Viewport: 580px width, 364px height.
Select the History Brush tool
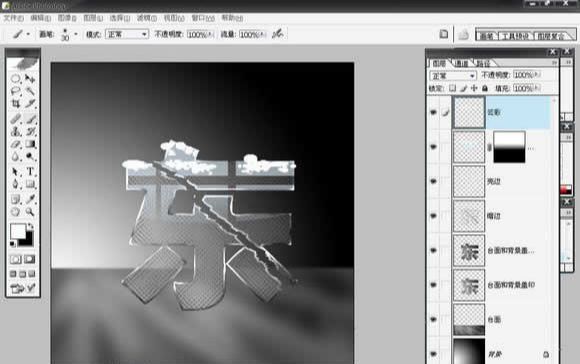30,131
